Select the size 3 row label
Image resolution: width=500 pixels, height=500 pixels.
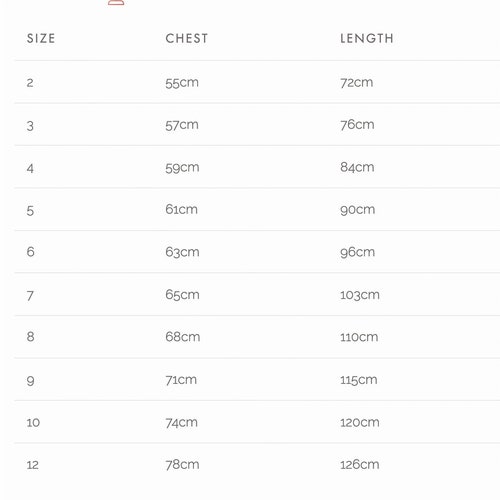coord(30,126)
